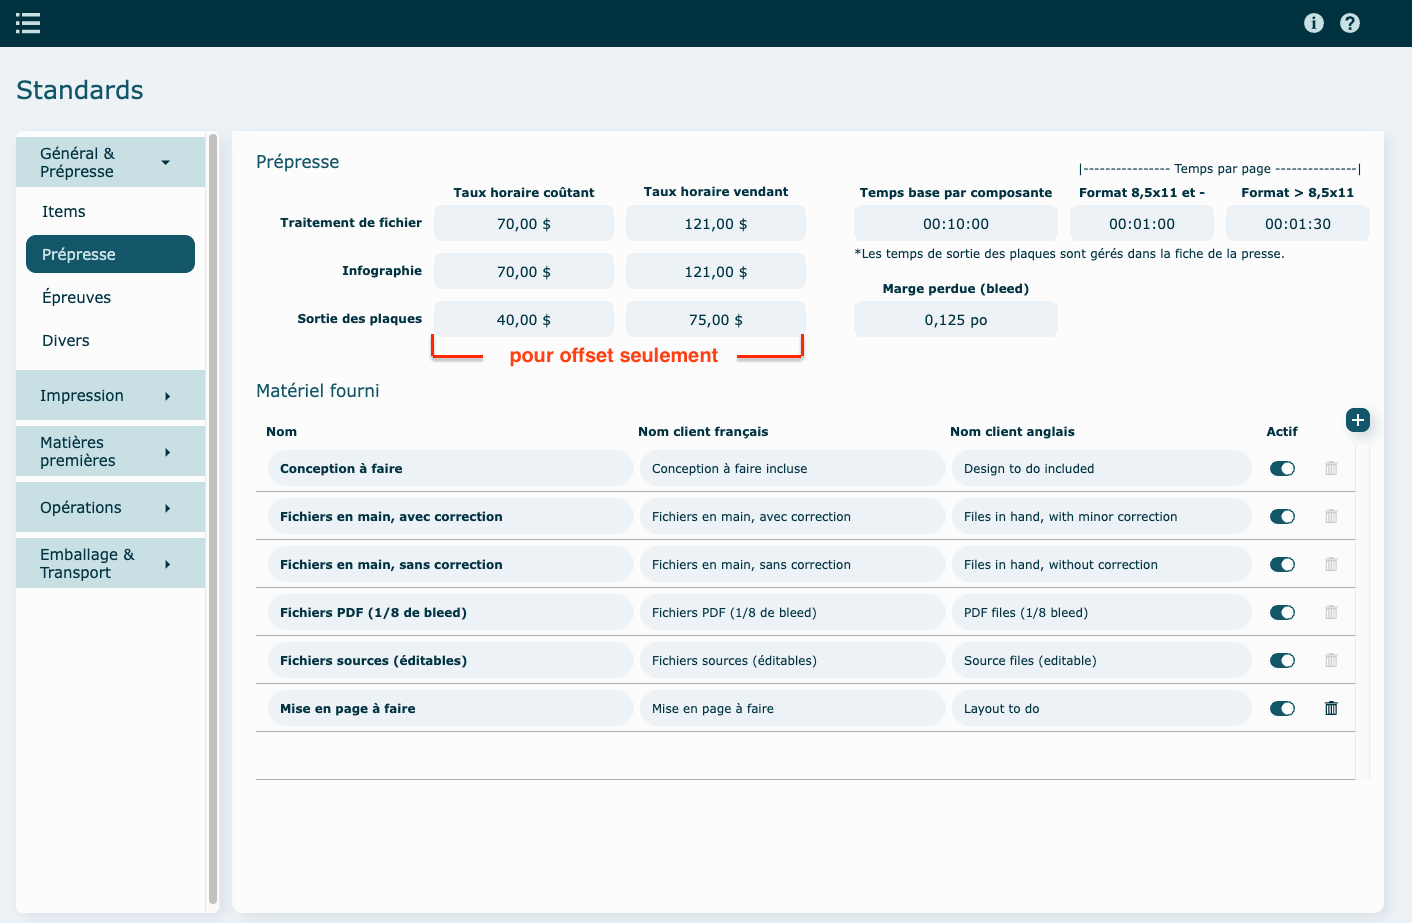Toggle Actif switch for 'Mise en page à faire'
1412x923 pixels.
(x=1282, y=708)
